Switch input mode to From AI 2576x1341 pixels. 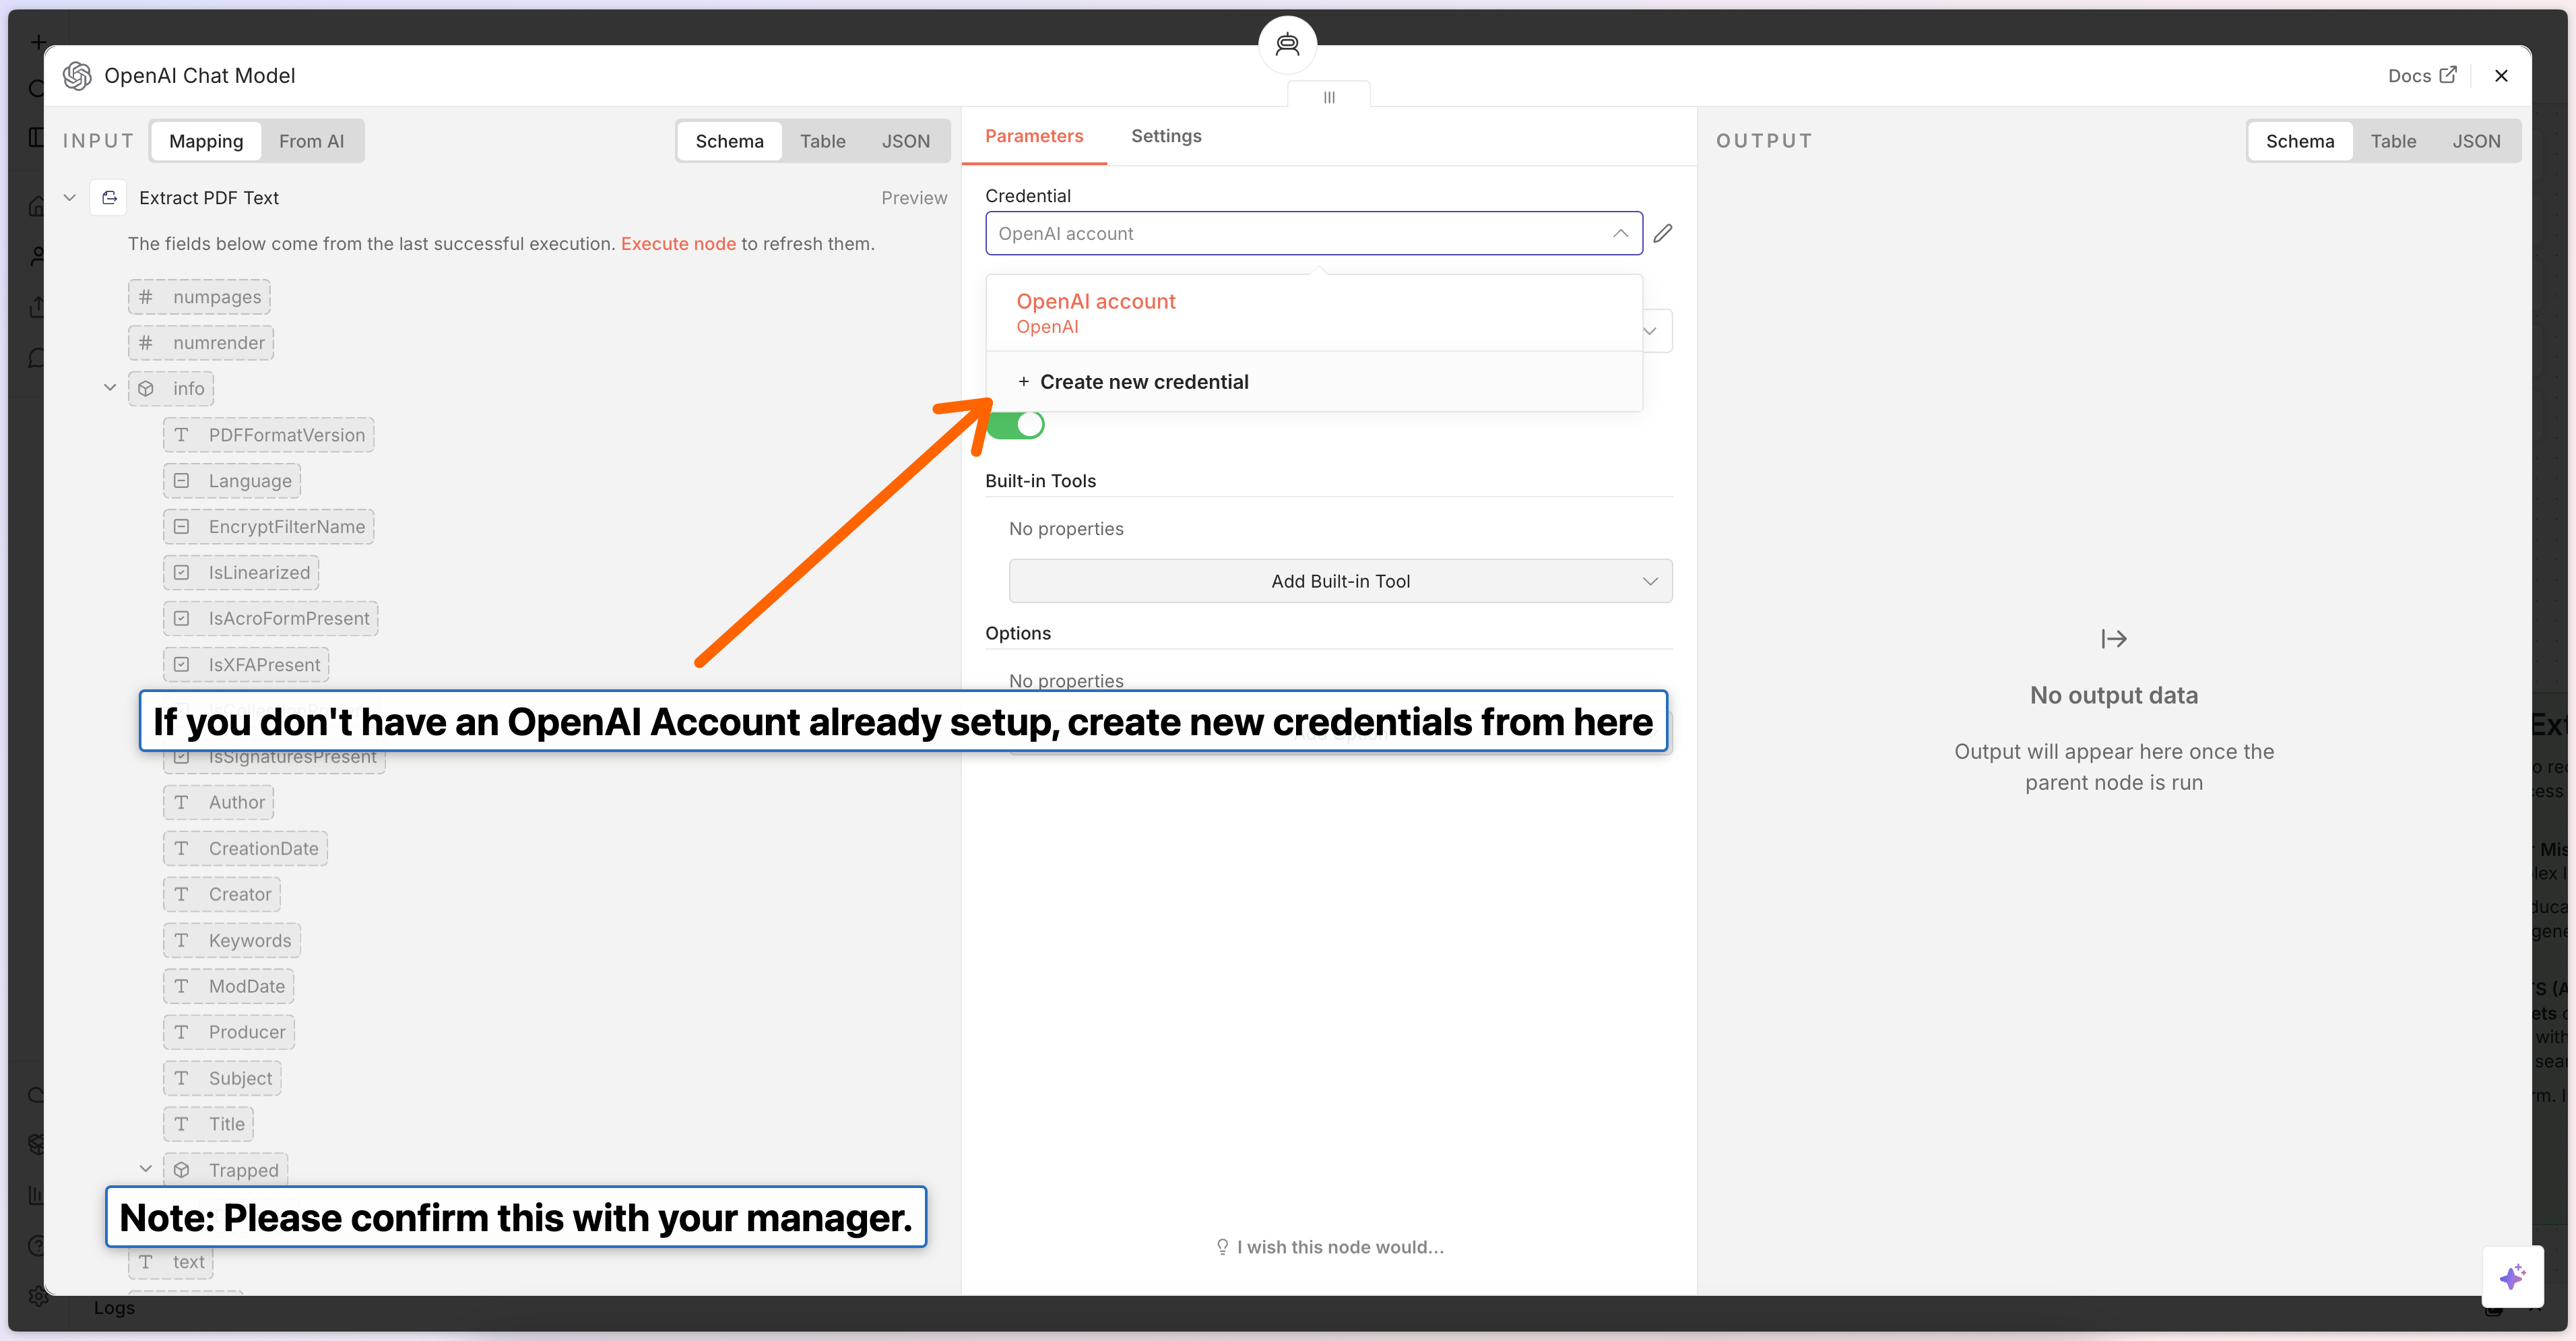[x=311, y=141]
